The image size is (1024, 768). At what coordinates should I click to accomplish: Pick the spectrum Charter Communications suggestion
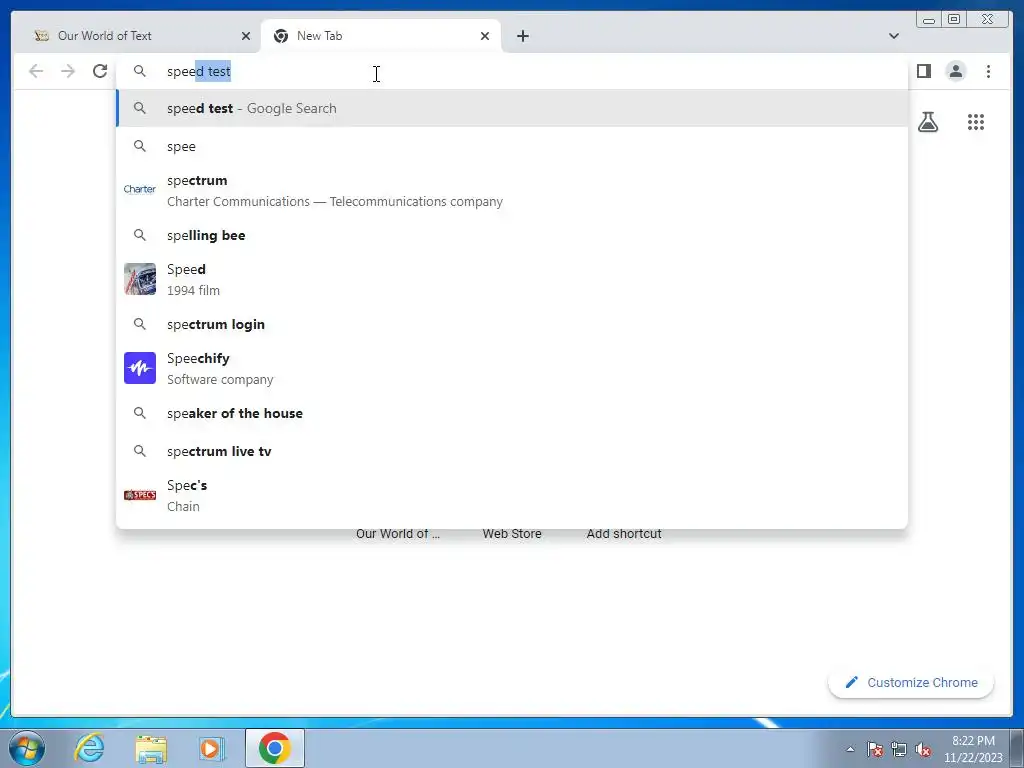coord(512,191)
